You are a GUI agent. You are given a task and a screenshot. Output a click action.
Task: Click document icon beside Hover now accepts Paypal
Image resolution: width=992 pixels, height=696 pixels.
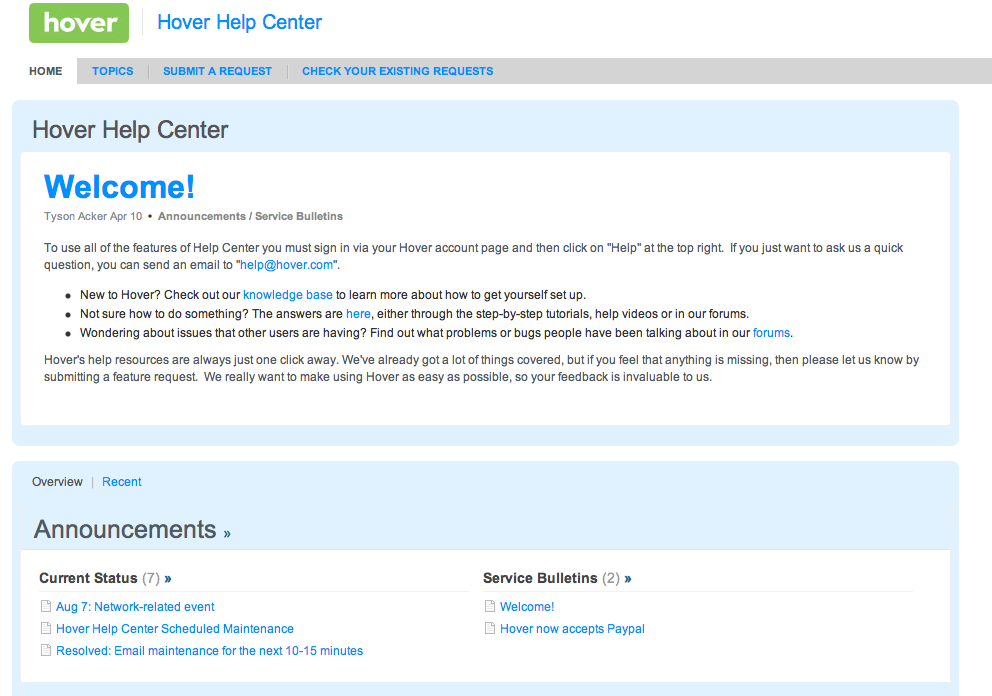pos(490,629)
